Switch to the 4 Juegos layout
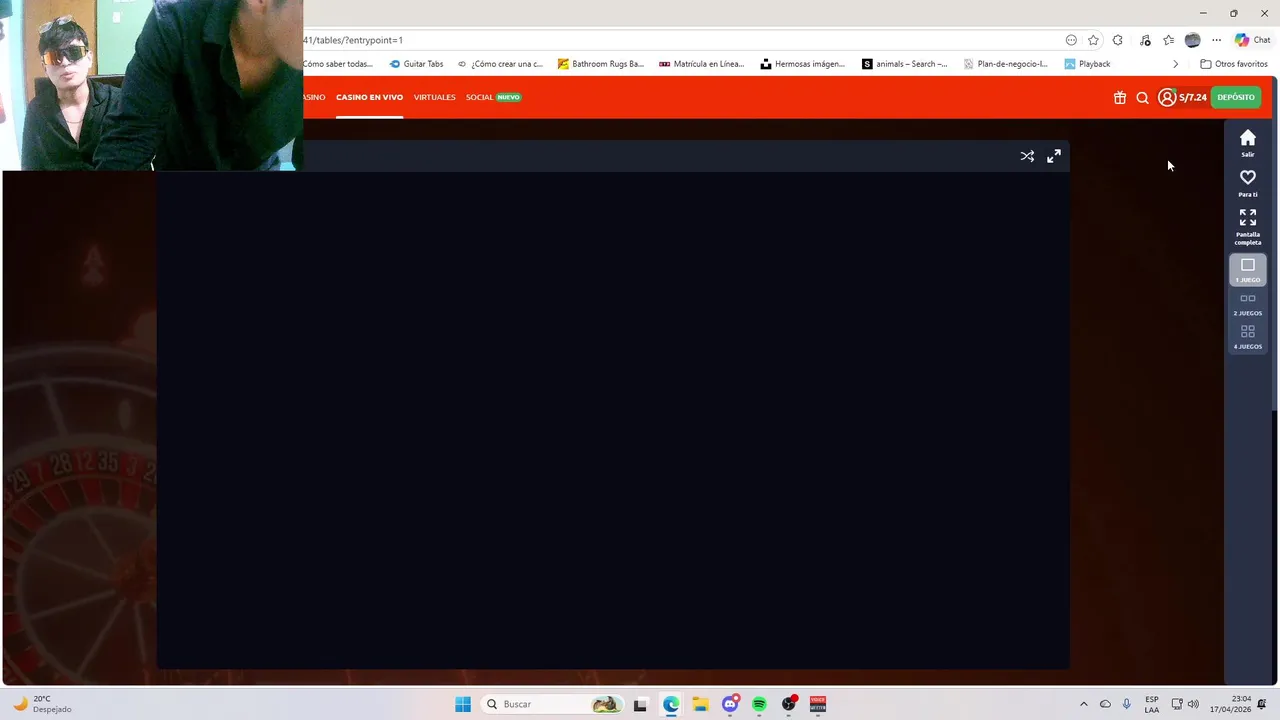The width and height of the screenshot is (1280, 720). coord(1248,337)
